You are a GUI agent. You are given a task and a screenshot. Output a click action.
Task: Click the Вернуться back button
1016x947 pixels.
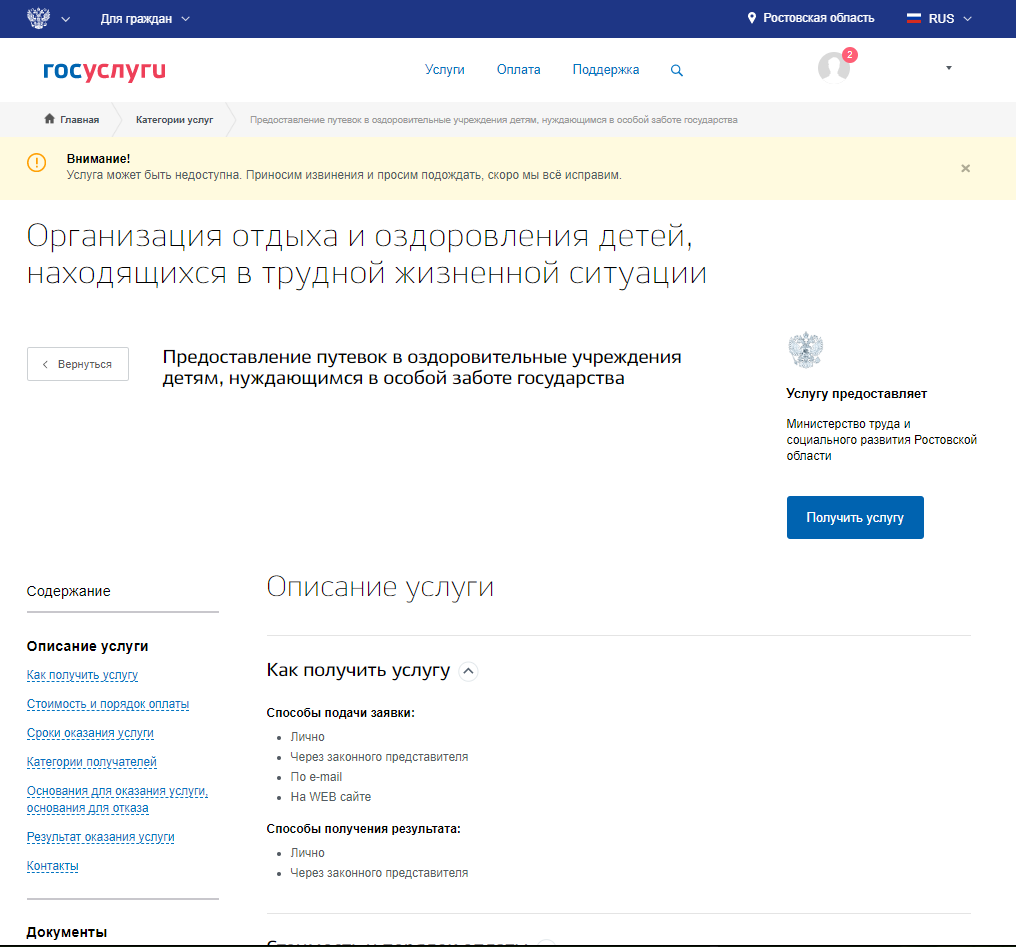78,364
